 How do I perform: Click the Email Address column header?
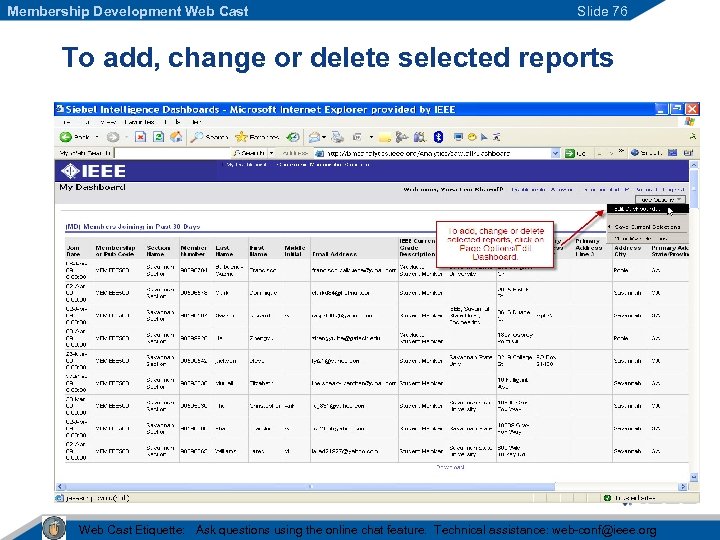pos(334,254)
